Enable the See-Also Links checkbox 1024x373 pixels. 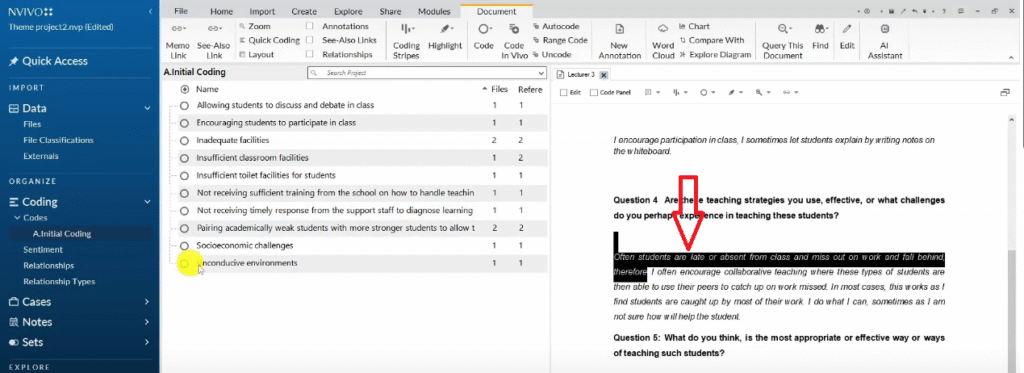[310, 41]
